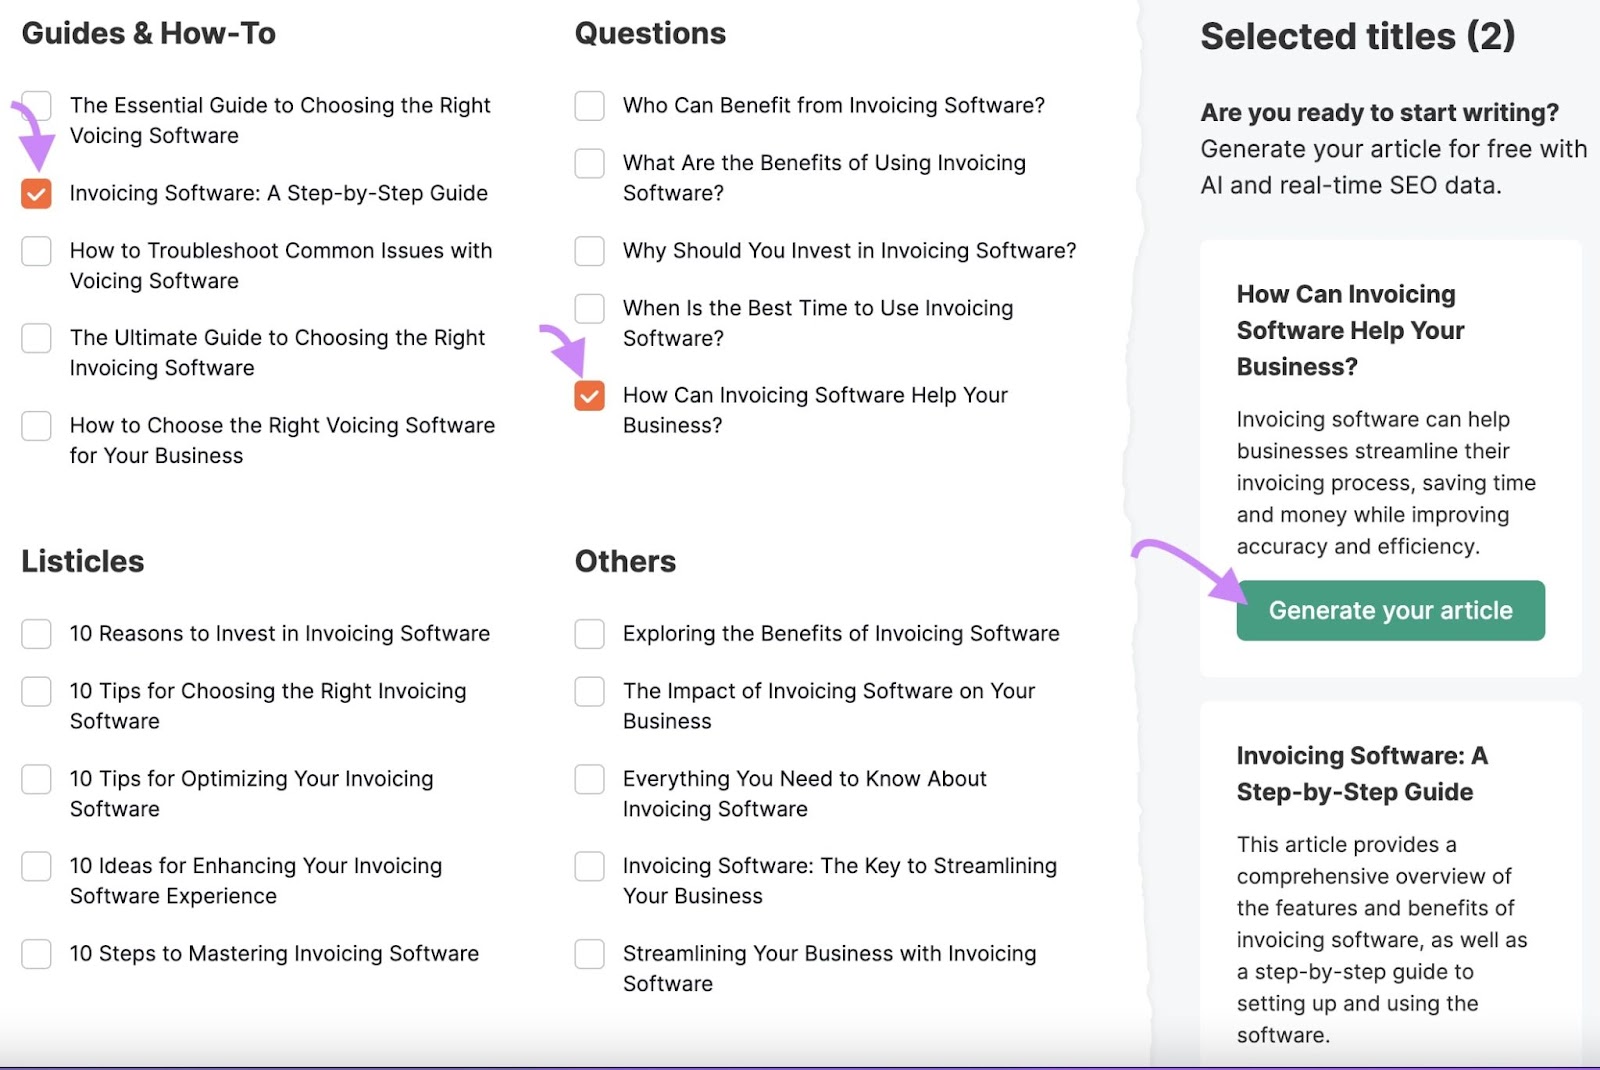Select "10 Tips for Choosing the Right Invoicing Software"

click(x=36, y=691)
